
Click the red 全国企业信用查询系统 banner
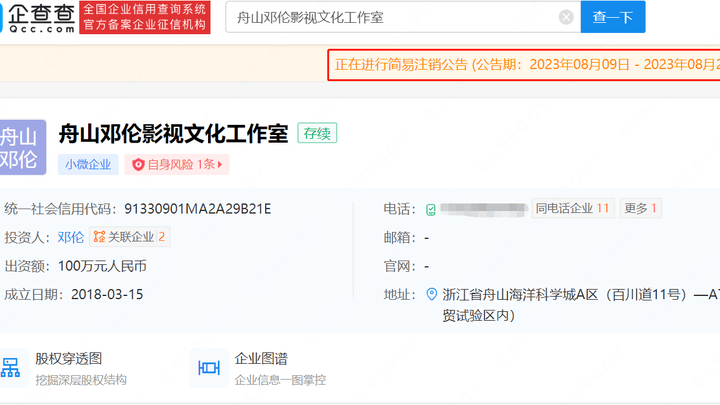[x=145, y=17]
